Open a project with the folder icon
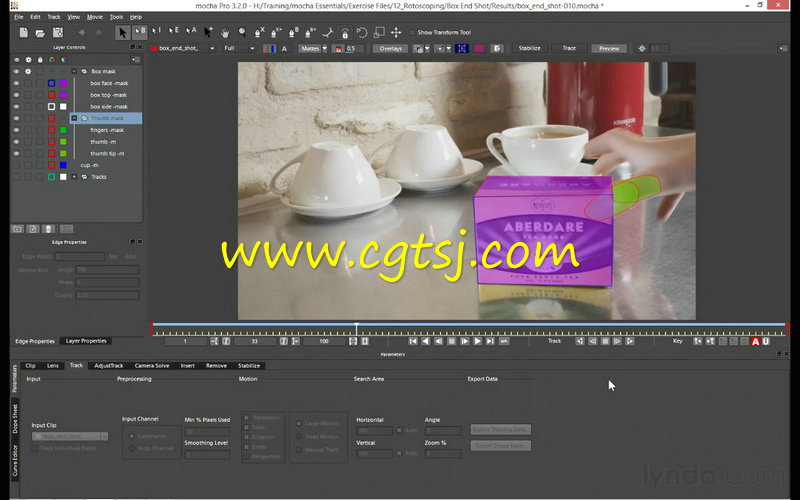800x500 pixels. coord(40,33)
